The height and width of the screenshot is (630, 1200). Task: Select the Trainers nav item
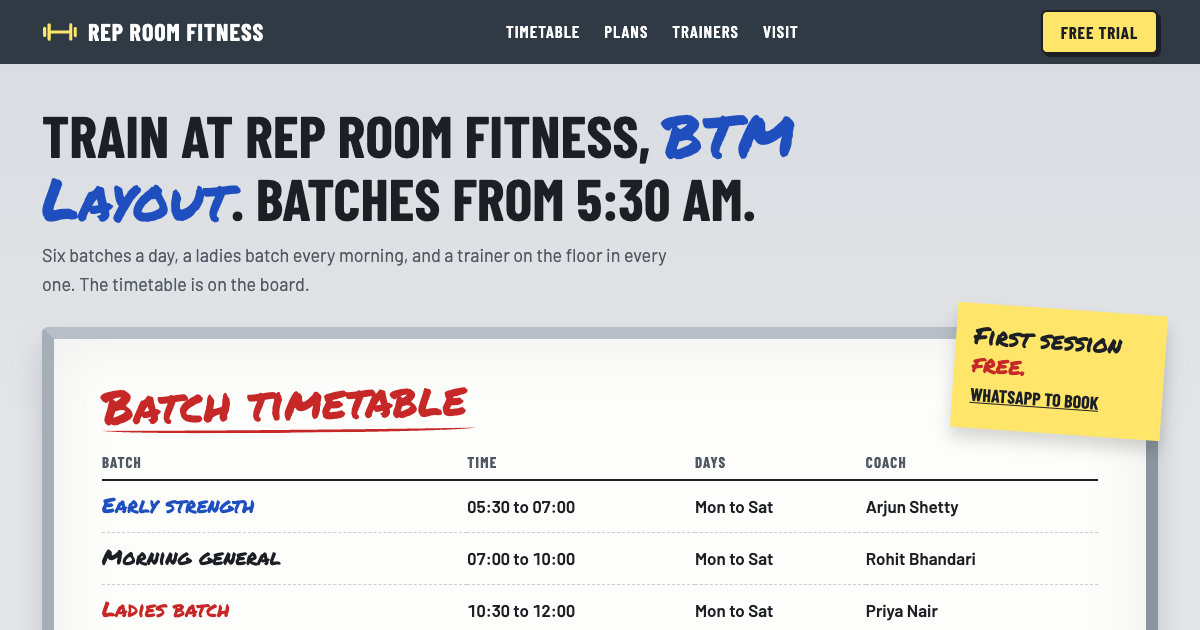705,32
